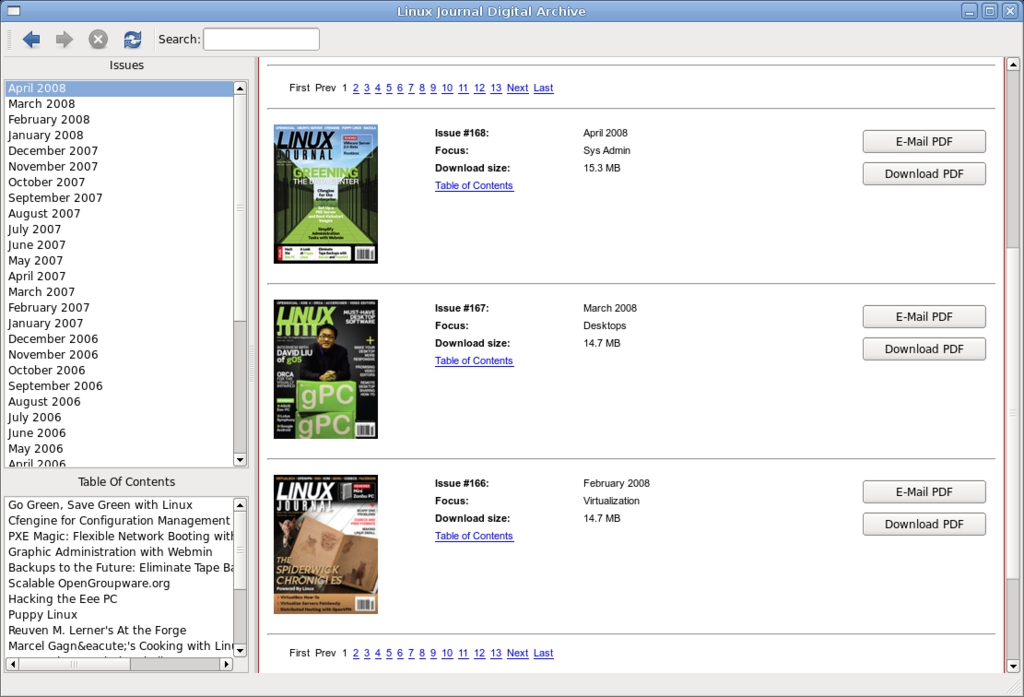Select March 2008 in the Issues list
Viewport: 1024px width, 697px height.
[42, 104]
